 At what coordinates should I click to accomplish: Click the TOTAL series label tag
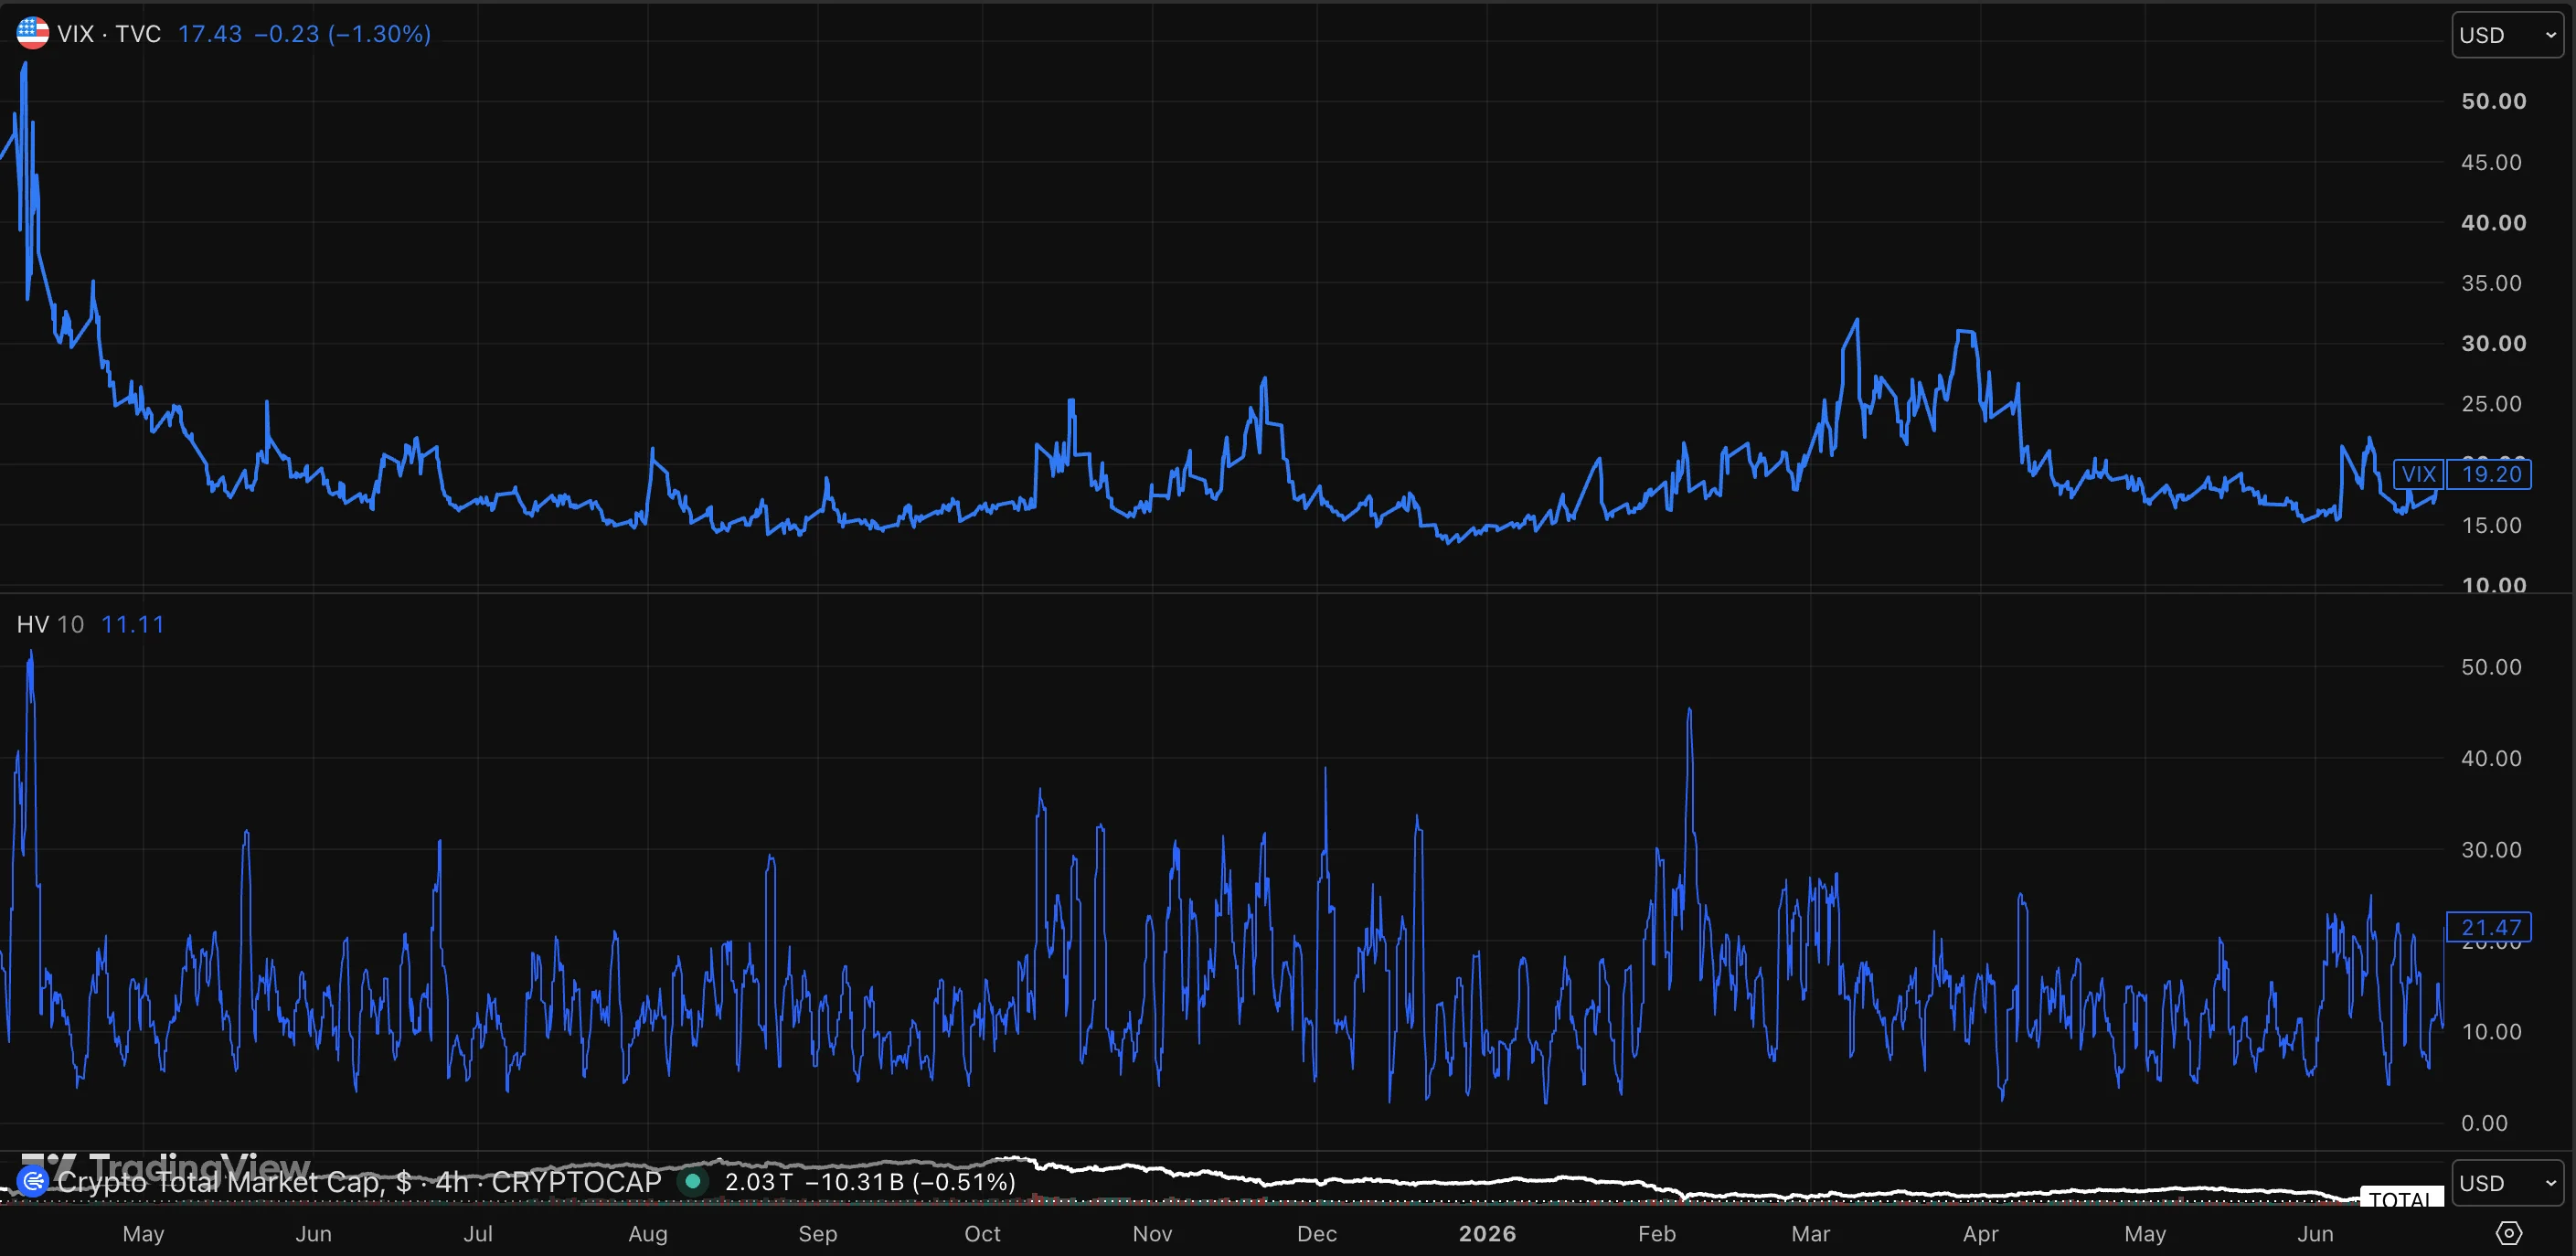pyautogui.click(x=2402, y=1197)
